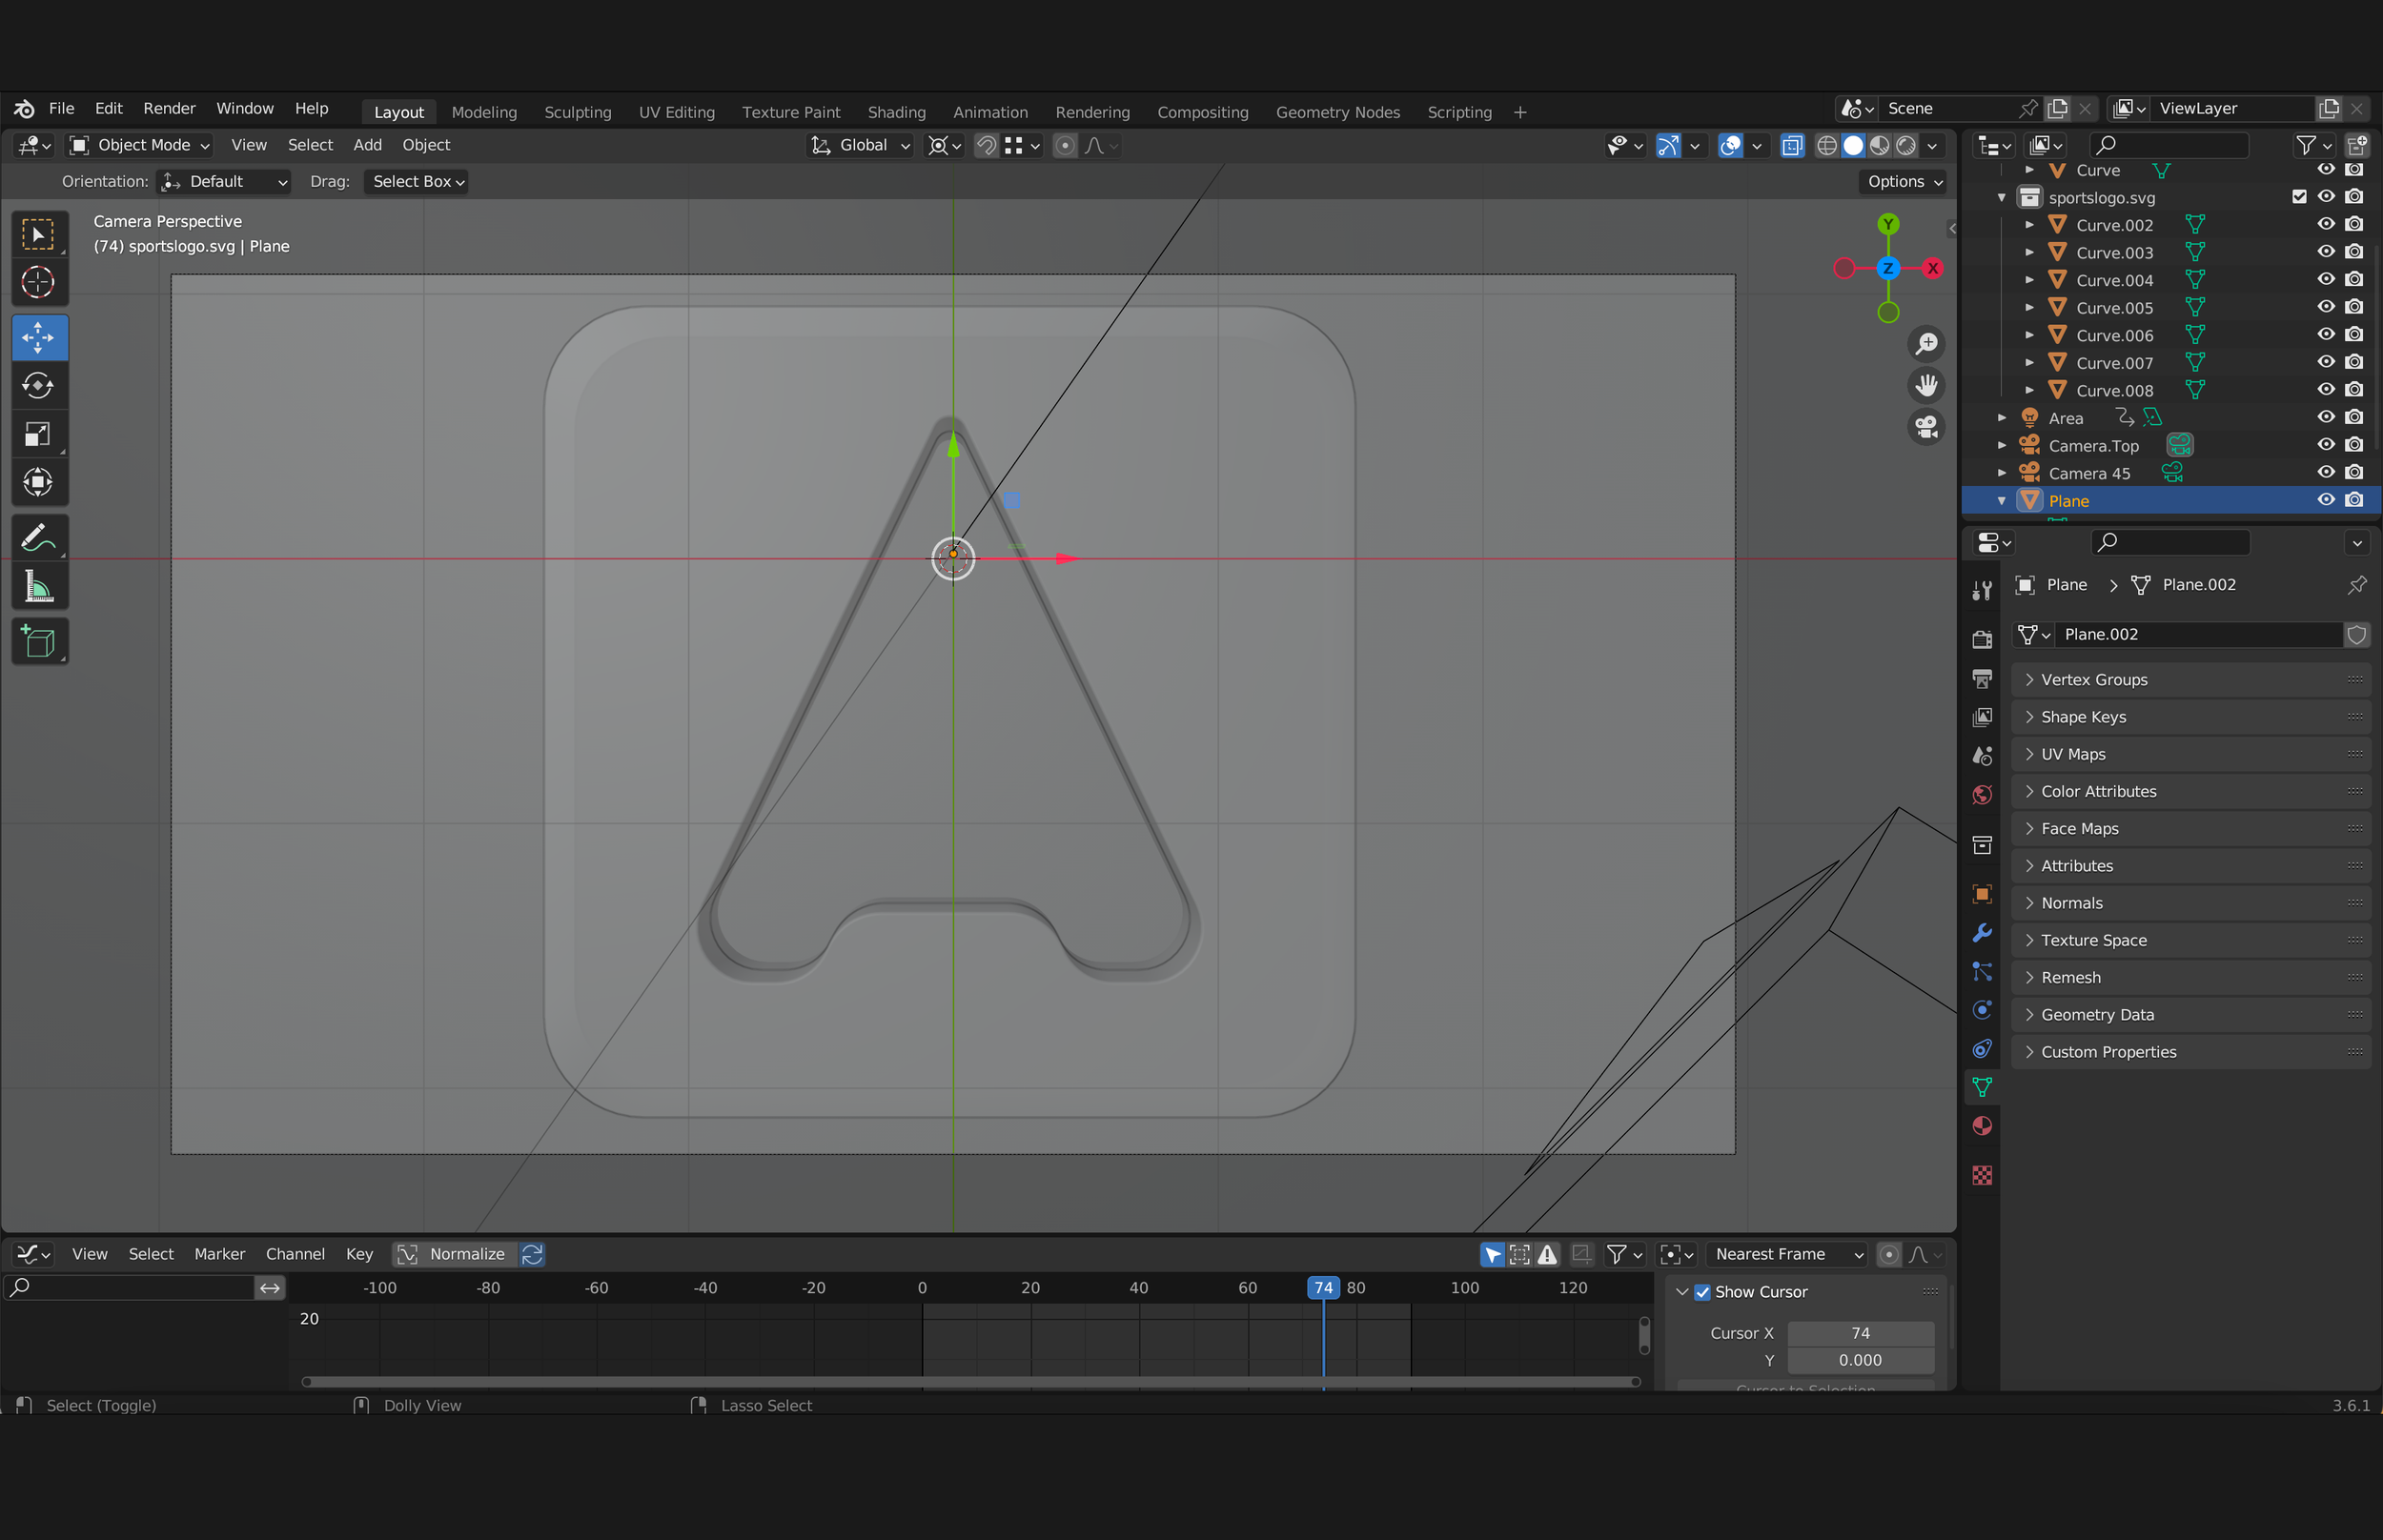Switch to wireframe viewport shading
This screenshot has height=1540, width=2383.
coord(1826,146)
